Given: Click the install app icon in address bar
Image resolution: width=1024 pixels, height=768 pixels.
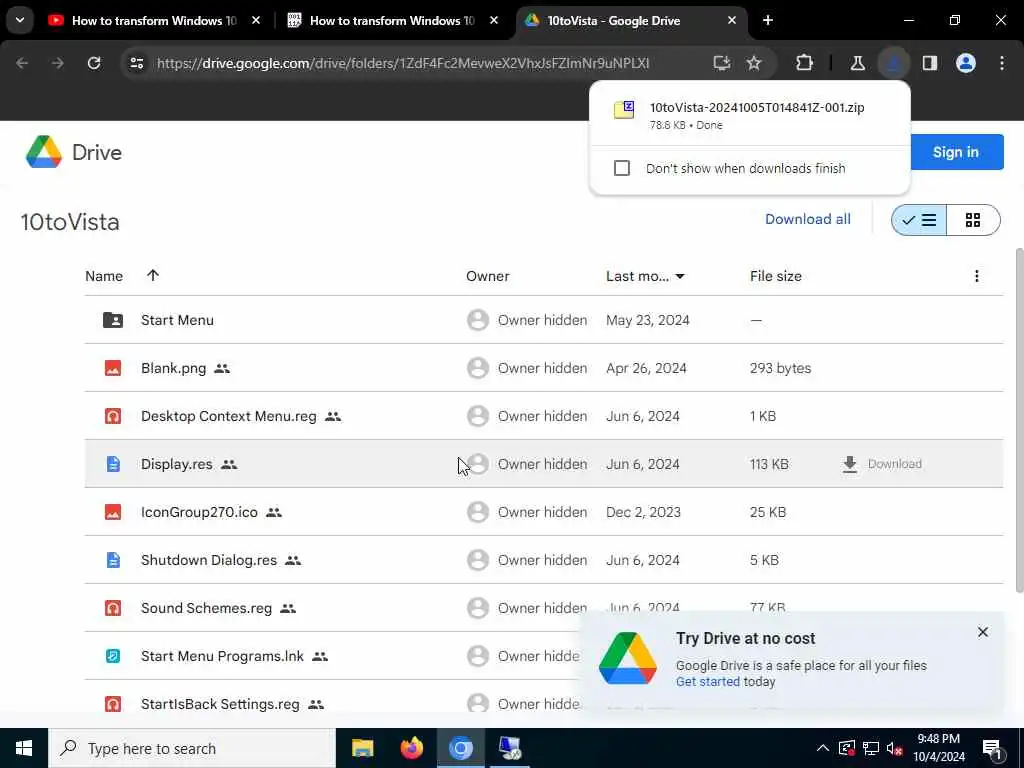Looking at the screenshot, I should point(722,63).
